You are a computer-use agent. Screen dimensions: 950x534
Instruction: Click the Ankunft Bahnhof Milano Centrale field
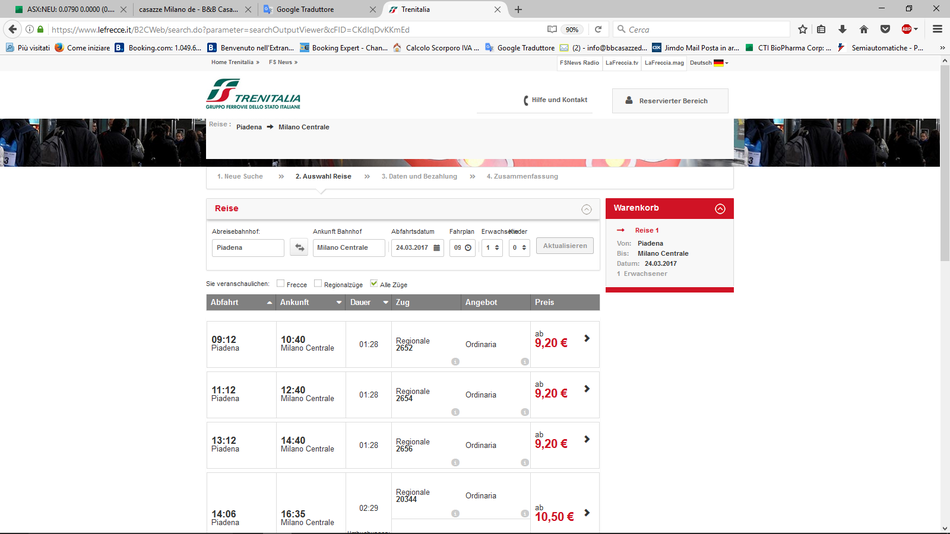point(348,247)
